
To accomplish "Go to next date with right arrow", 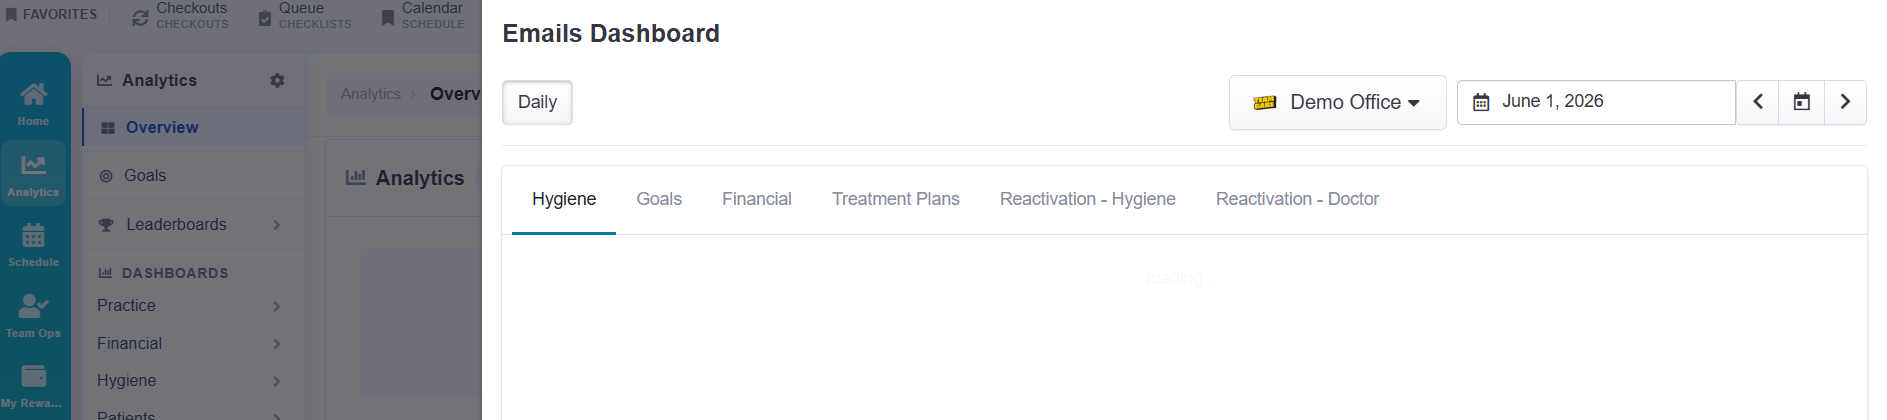I will pyautogui.click(x=1845, y=102).
